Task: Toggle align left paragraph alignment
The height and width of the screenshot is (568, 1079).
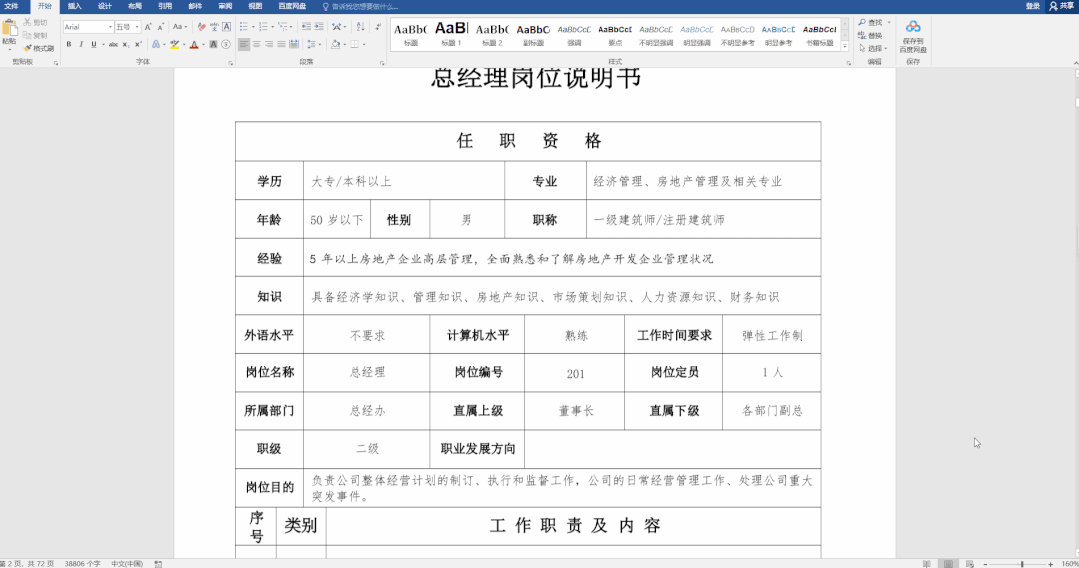Action: (244, 44)
